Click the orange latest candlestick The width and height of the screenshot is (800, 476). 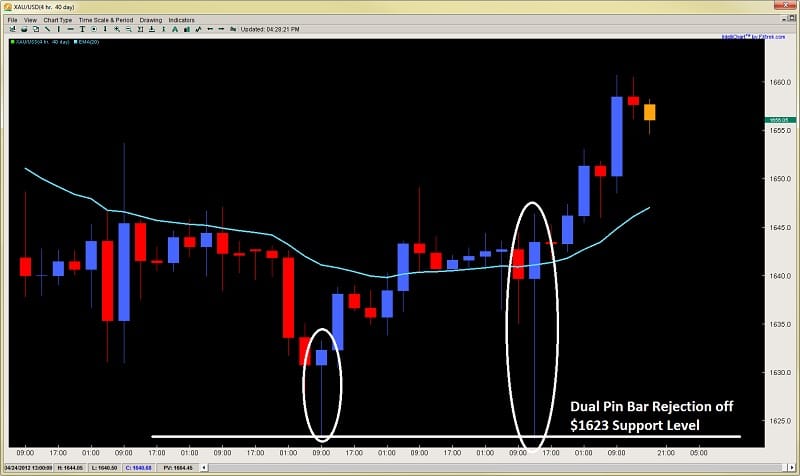click(x=649, y=112)
